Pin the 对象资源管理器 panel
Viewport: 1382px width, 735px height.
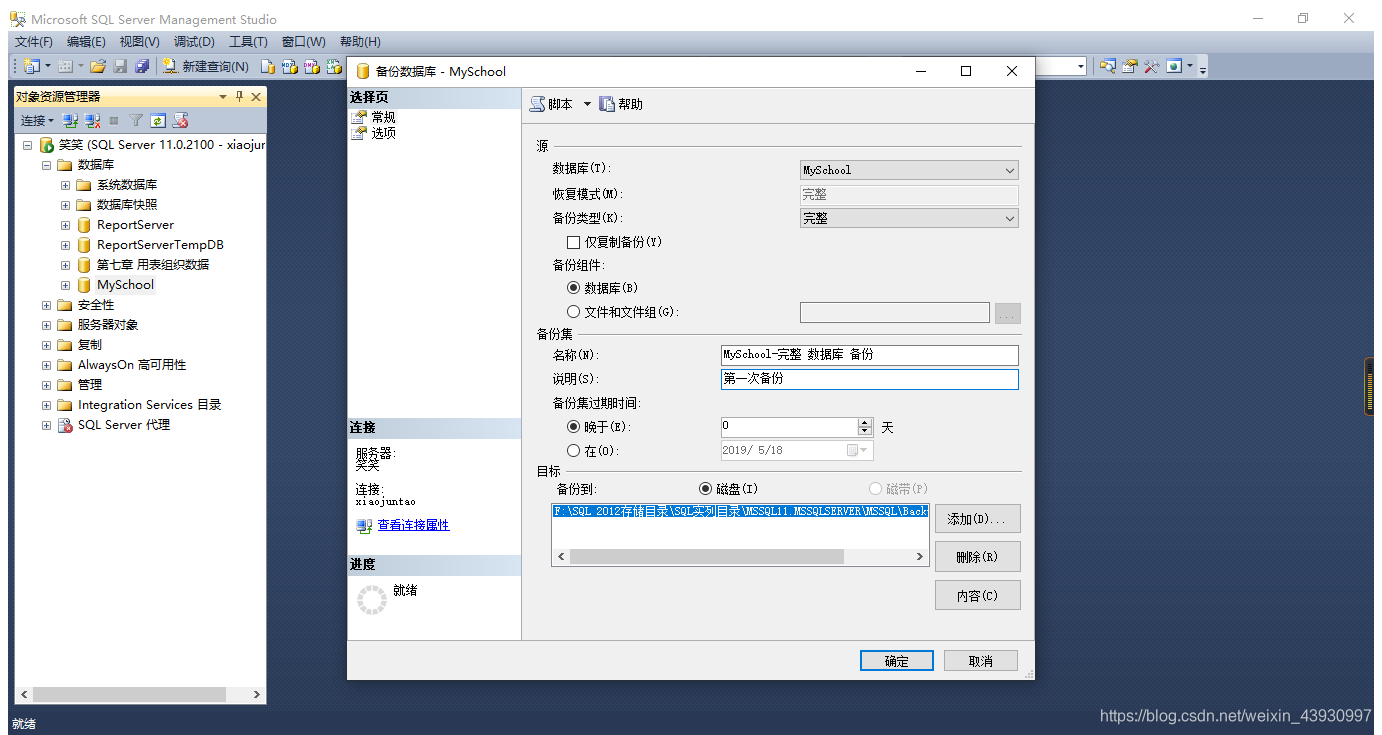239,97
